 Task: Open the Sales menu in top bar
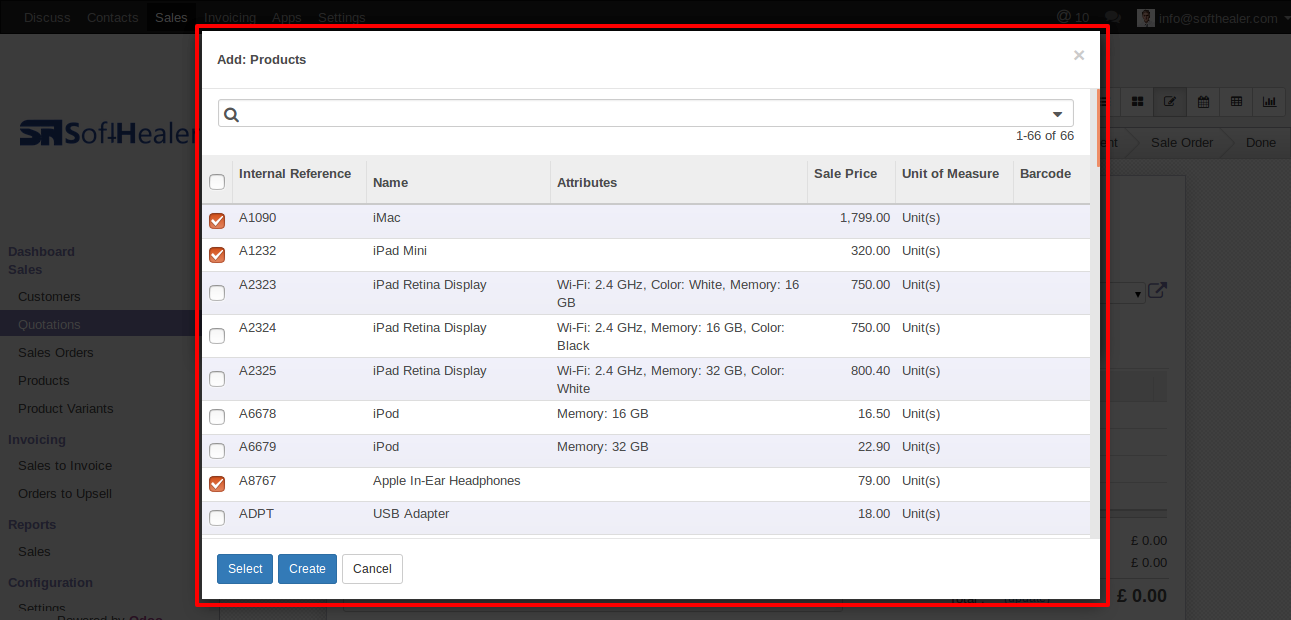[171, 17]
